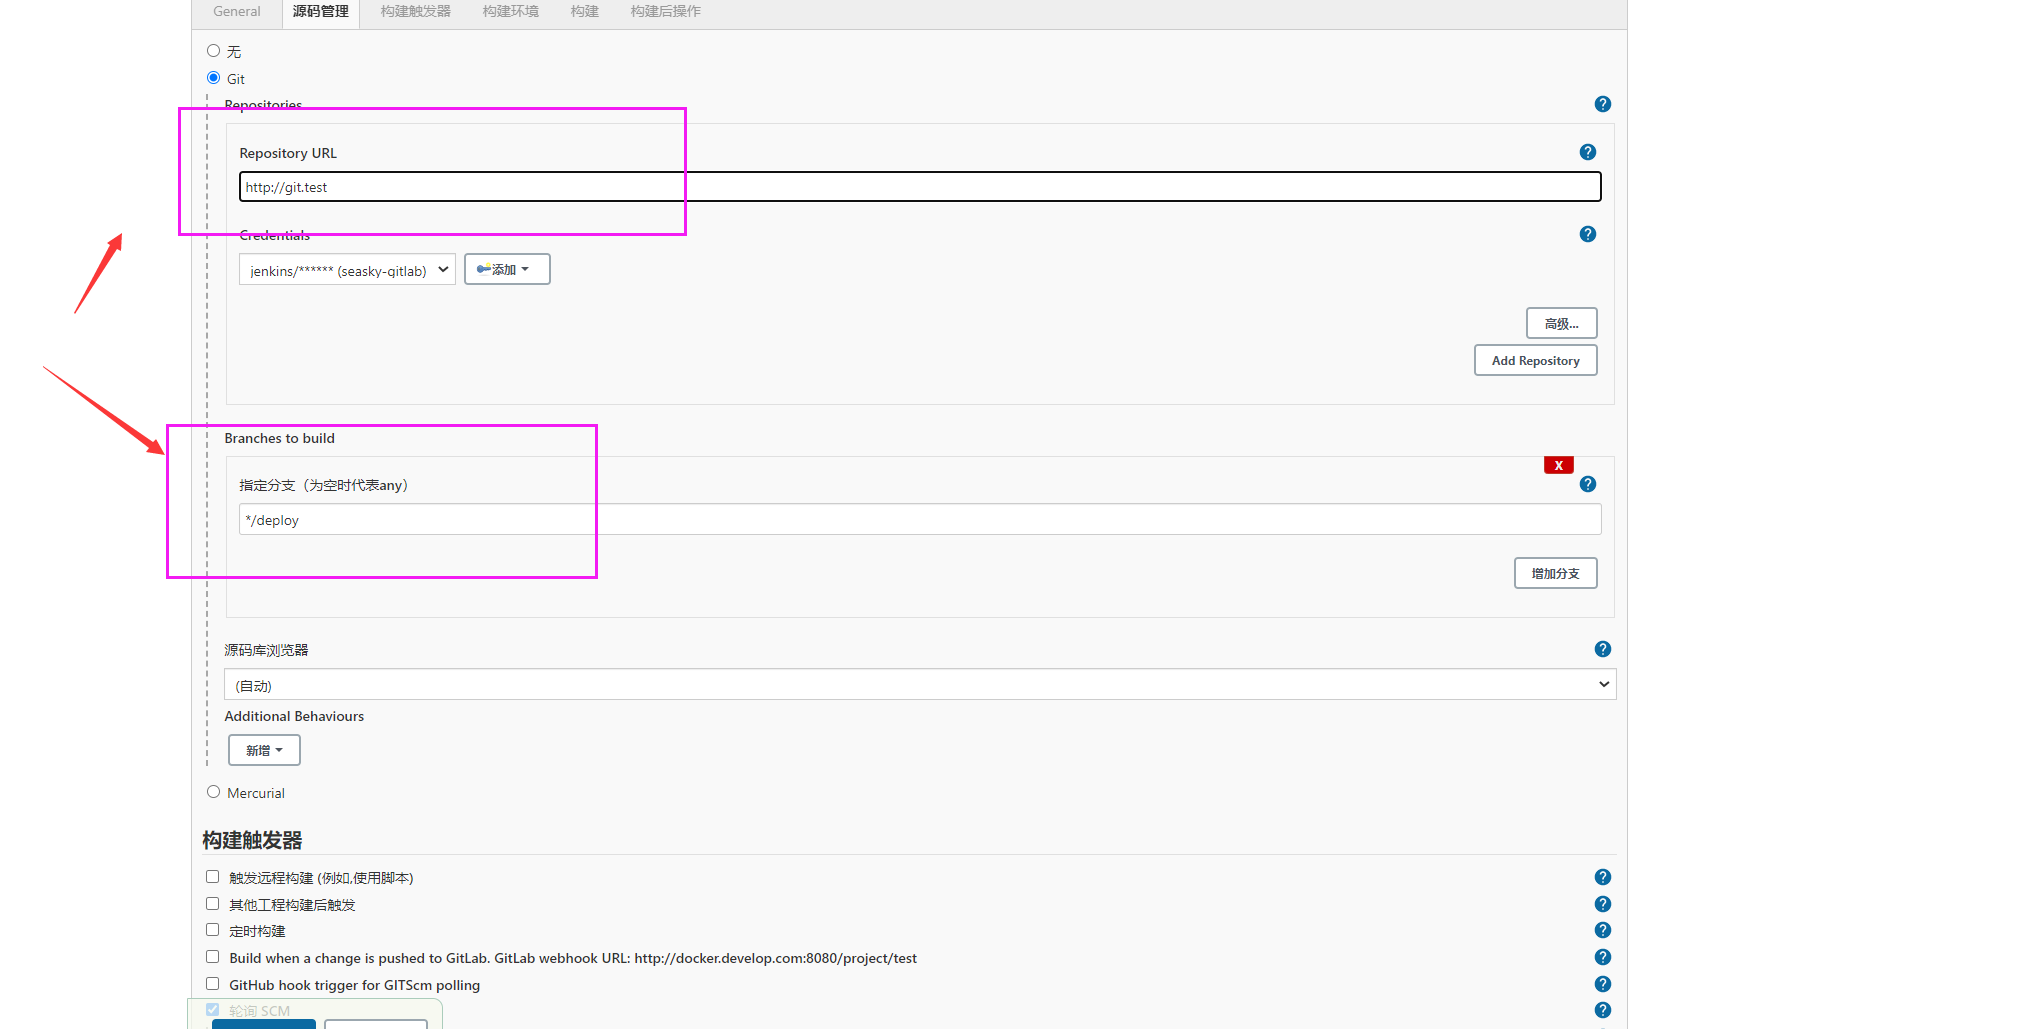
Task: Delete branch with red X button
Action: tap(1558, 465)
